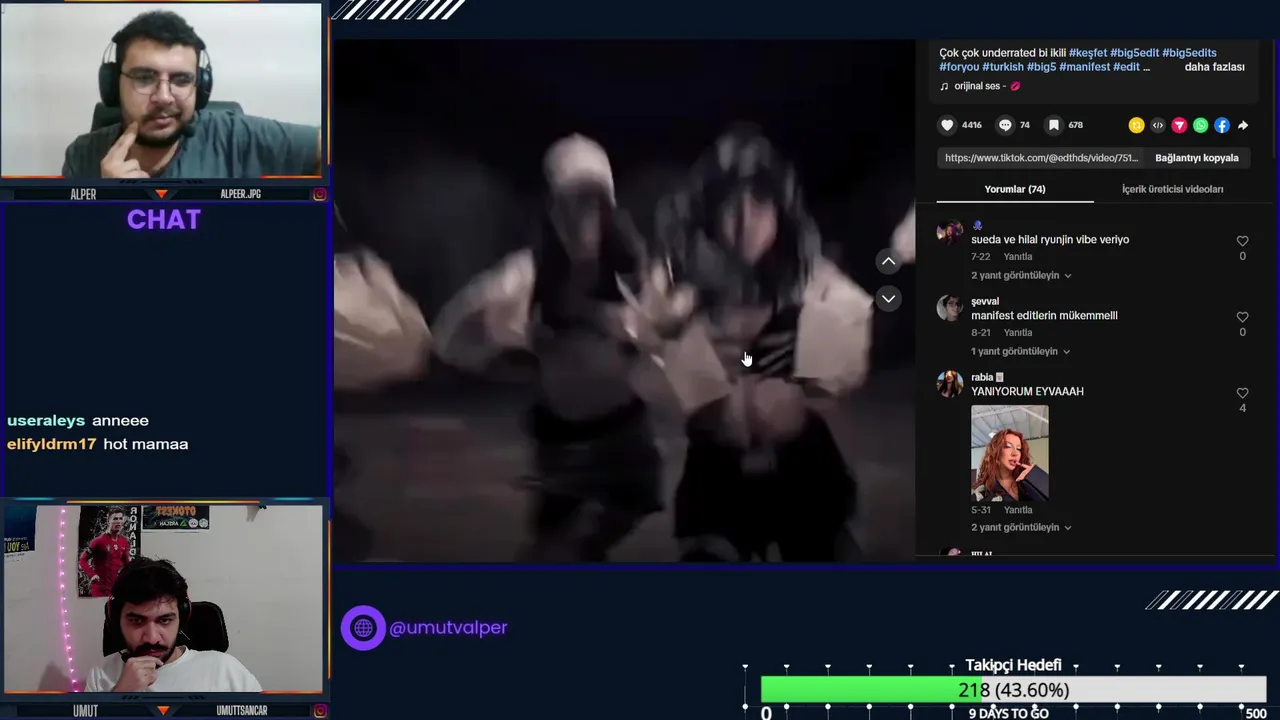Like the comment 'sueda ve hilal ryunjin vibe veriyo'
The height and width of the screenshot is (720, 1280).
1242,241
